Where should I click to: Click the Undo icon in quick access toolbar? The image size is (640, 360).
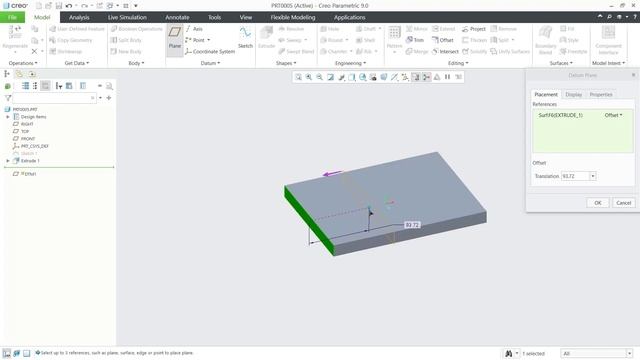coord(69,6)
